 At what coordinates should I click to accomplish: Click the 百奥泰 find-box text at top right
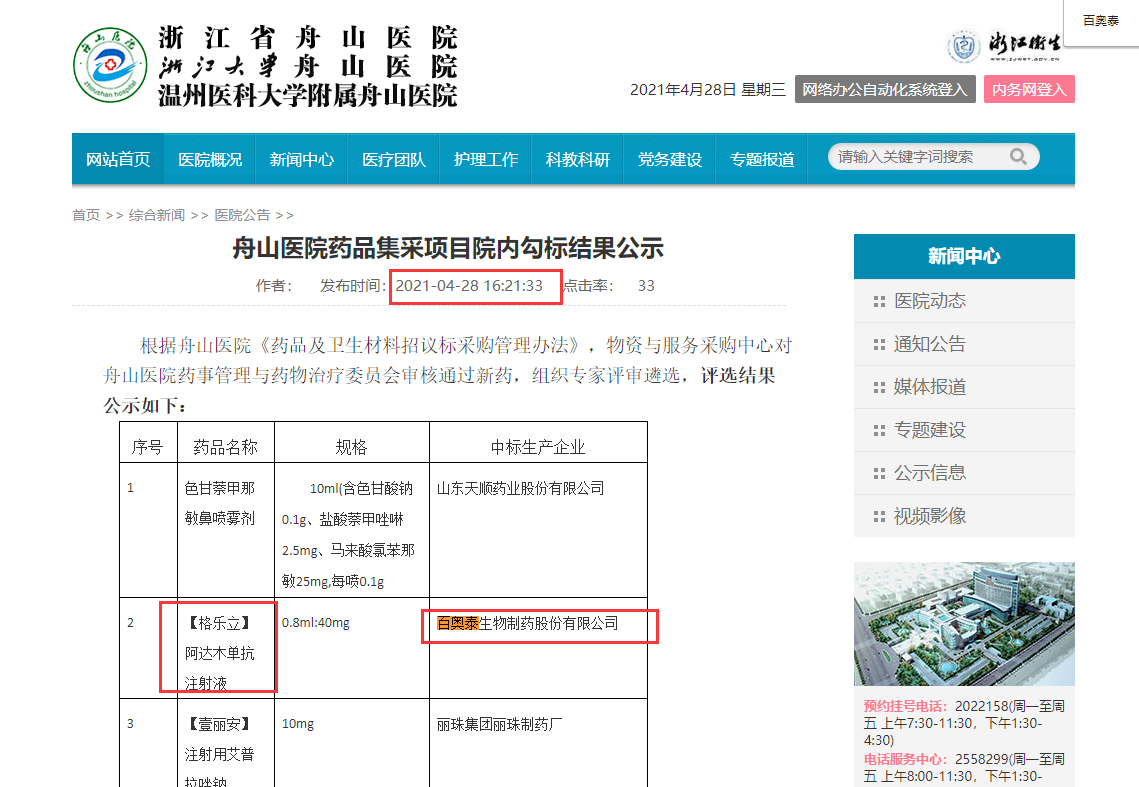tap(1101, 20)
